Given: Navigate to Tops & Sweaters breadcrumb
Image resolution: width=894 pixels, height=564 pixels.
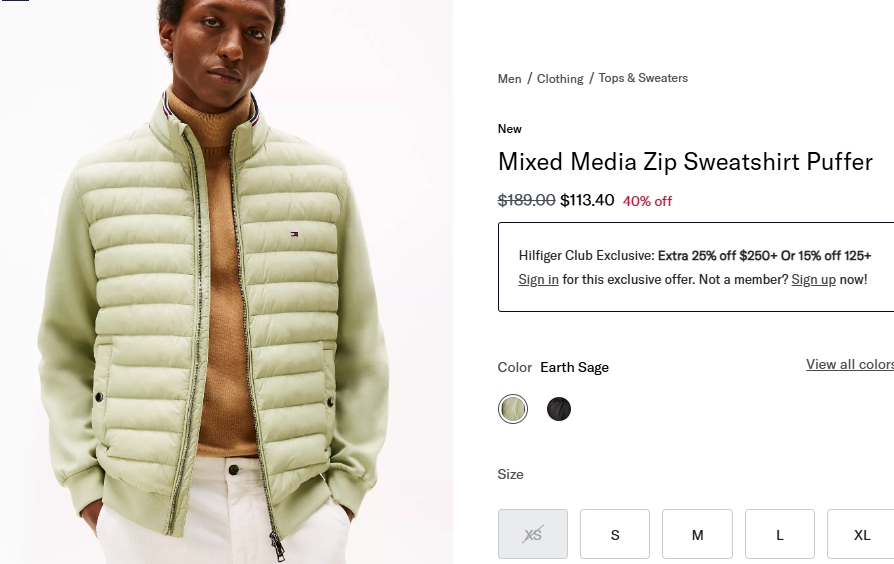Looking at the screenshot, I should point(643,78).
